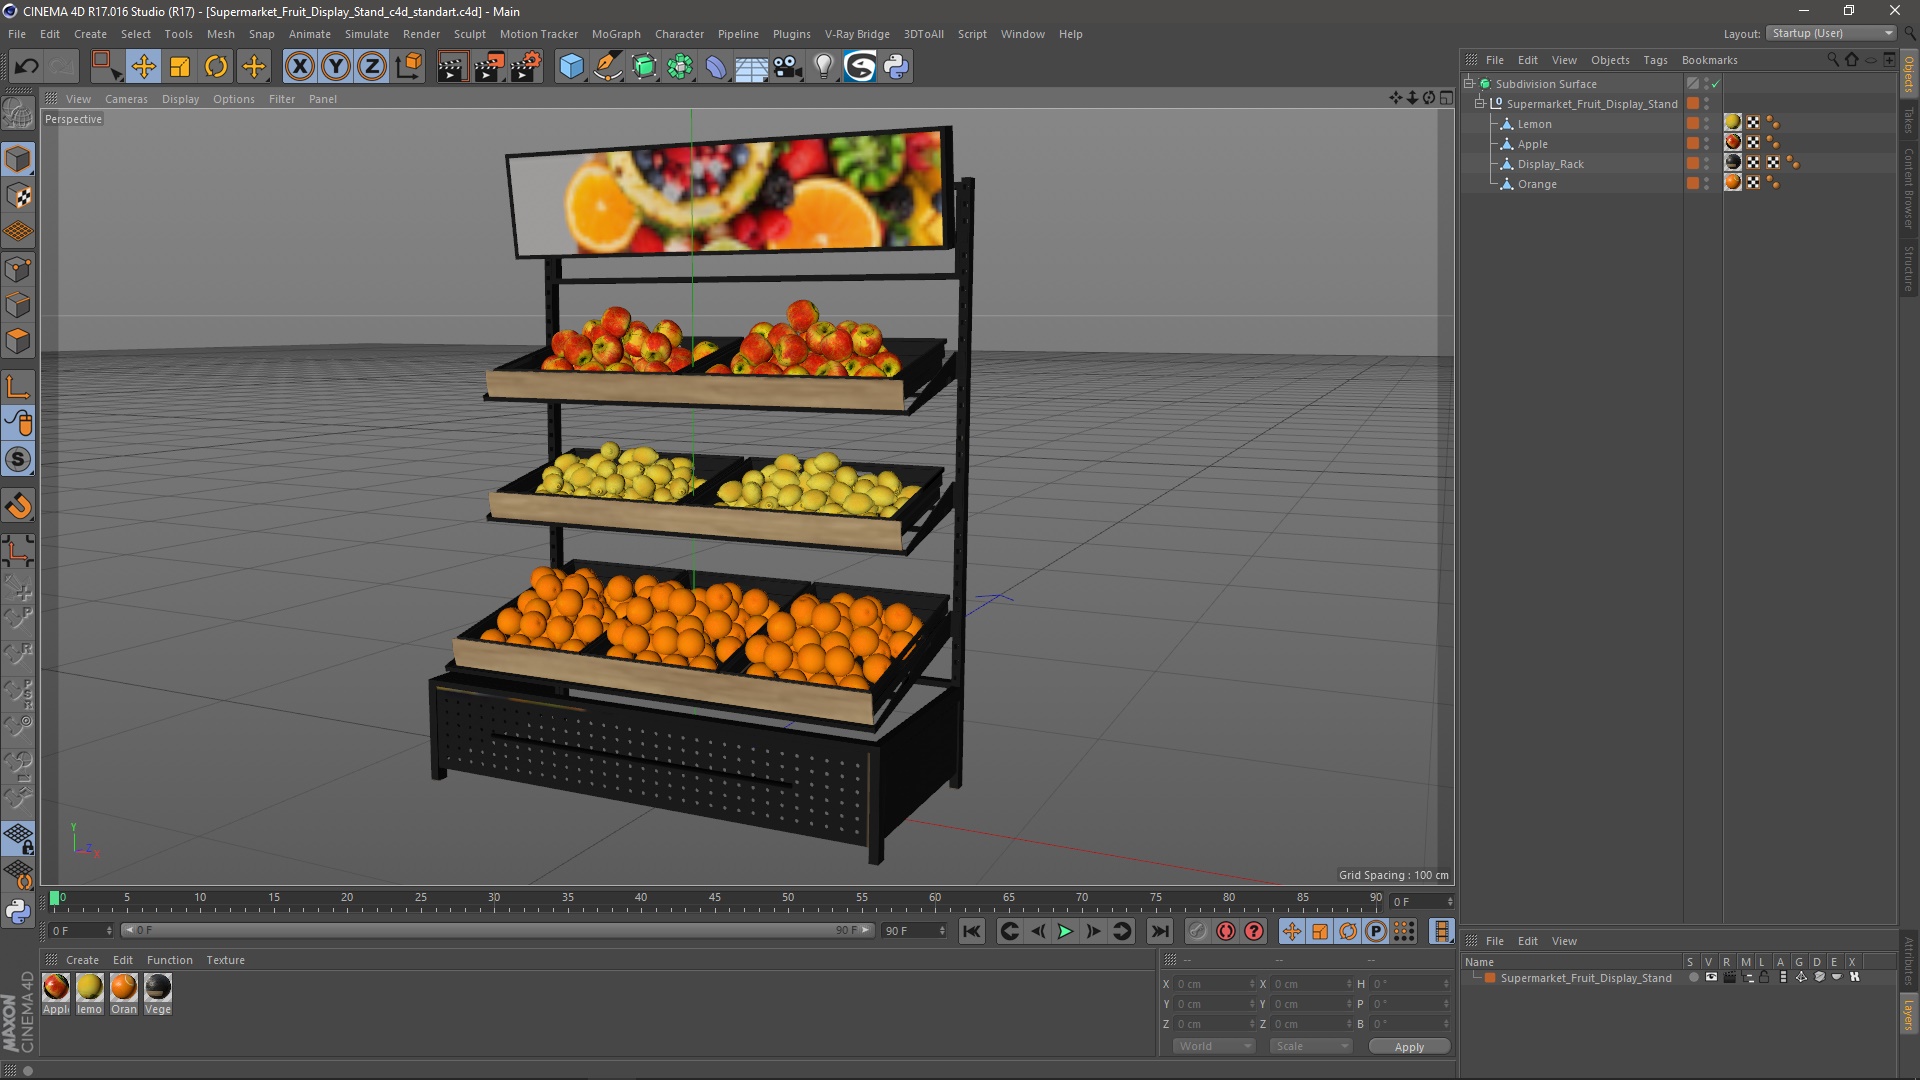Open the MoGraph menu
Screen dimensions: 1920x1080
pyautogui.click(x=616, y=34)
